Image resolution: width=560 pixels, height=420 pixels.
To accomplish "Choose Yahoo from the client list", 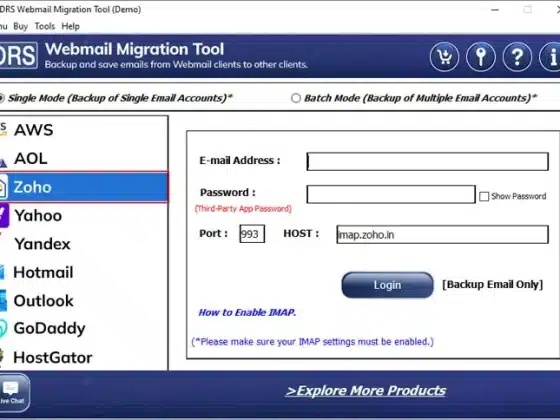I will coord(84,215).
